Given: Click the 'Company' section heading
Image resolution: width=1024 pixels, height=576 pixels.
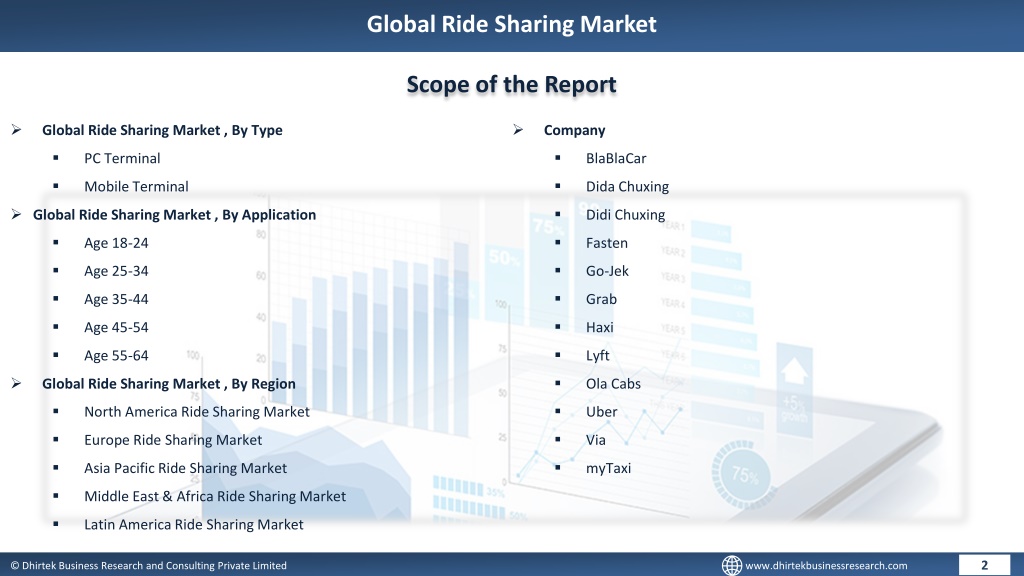Looking at the screenshot, I should (x=575, y=130).
